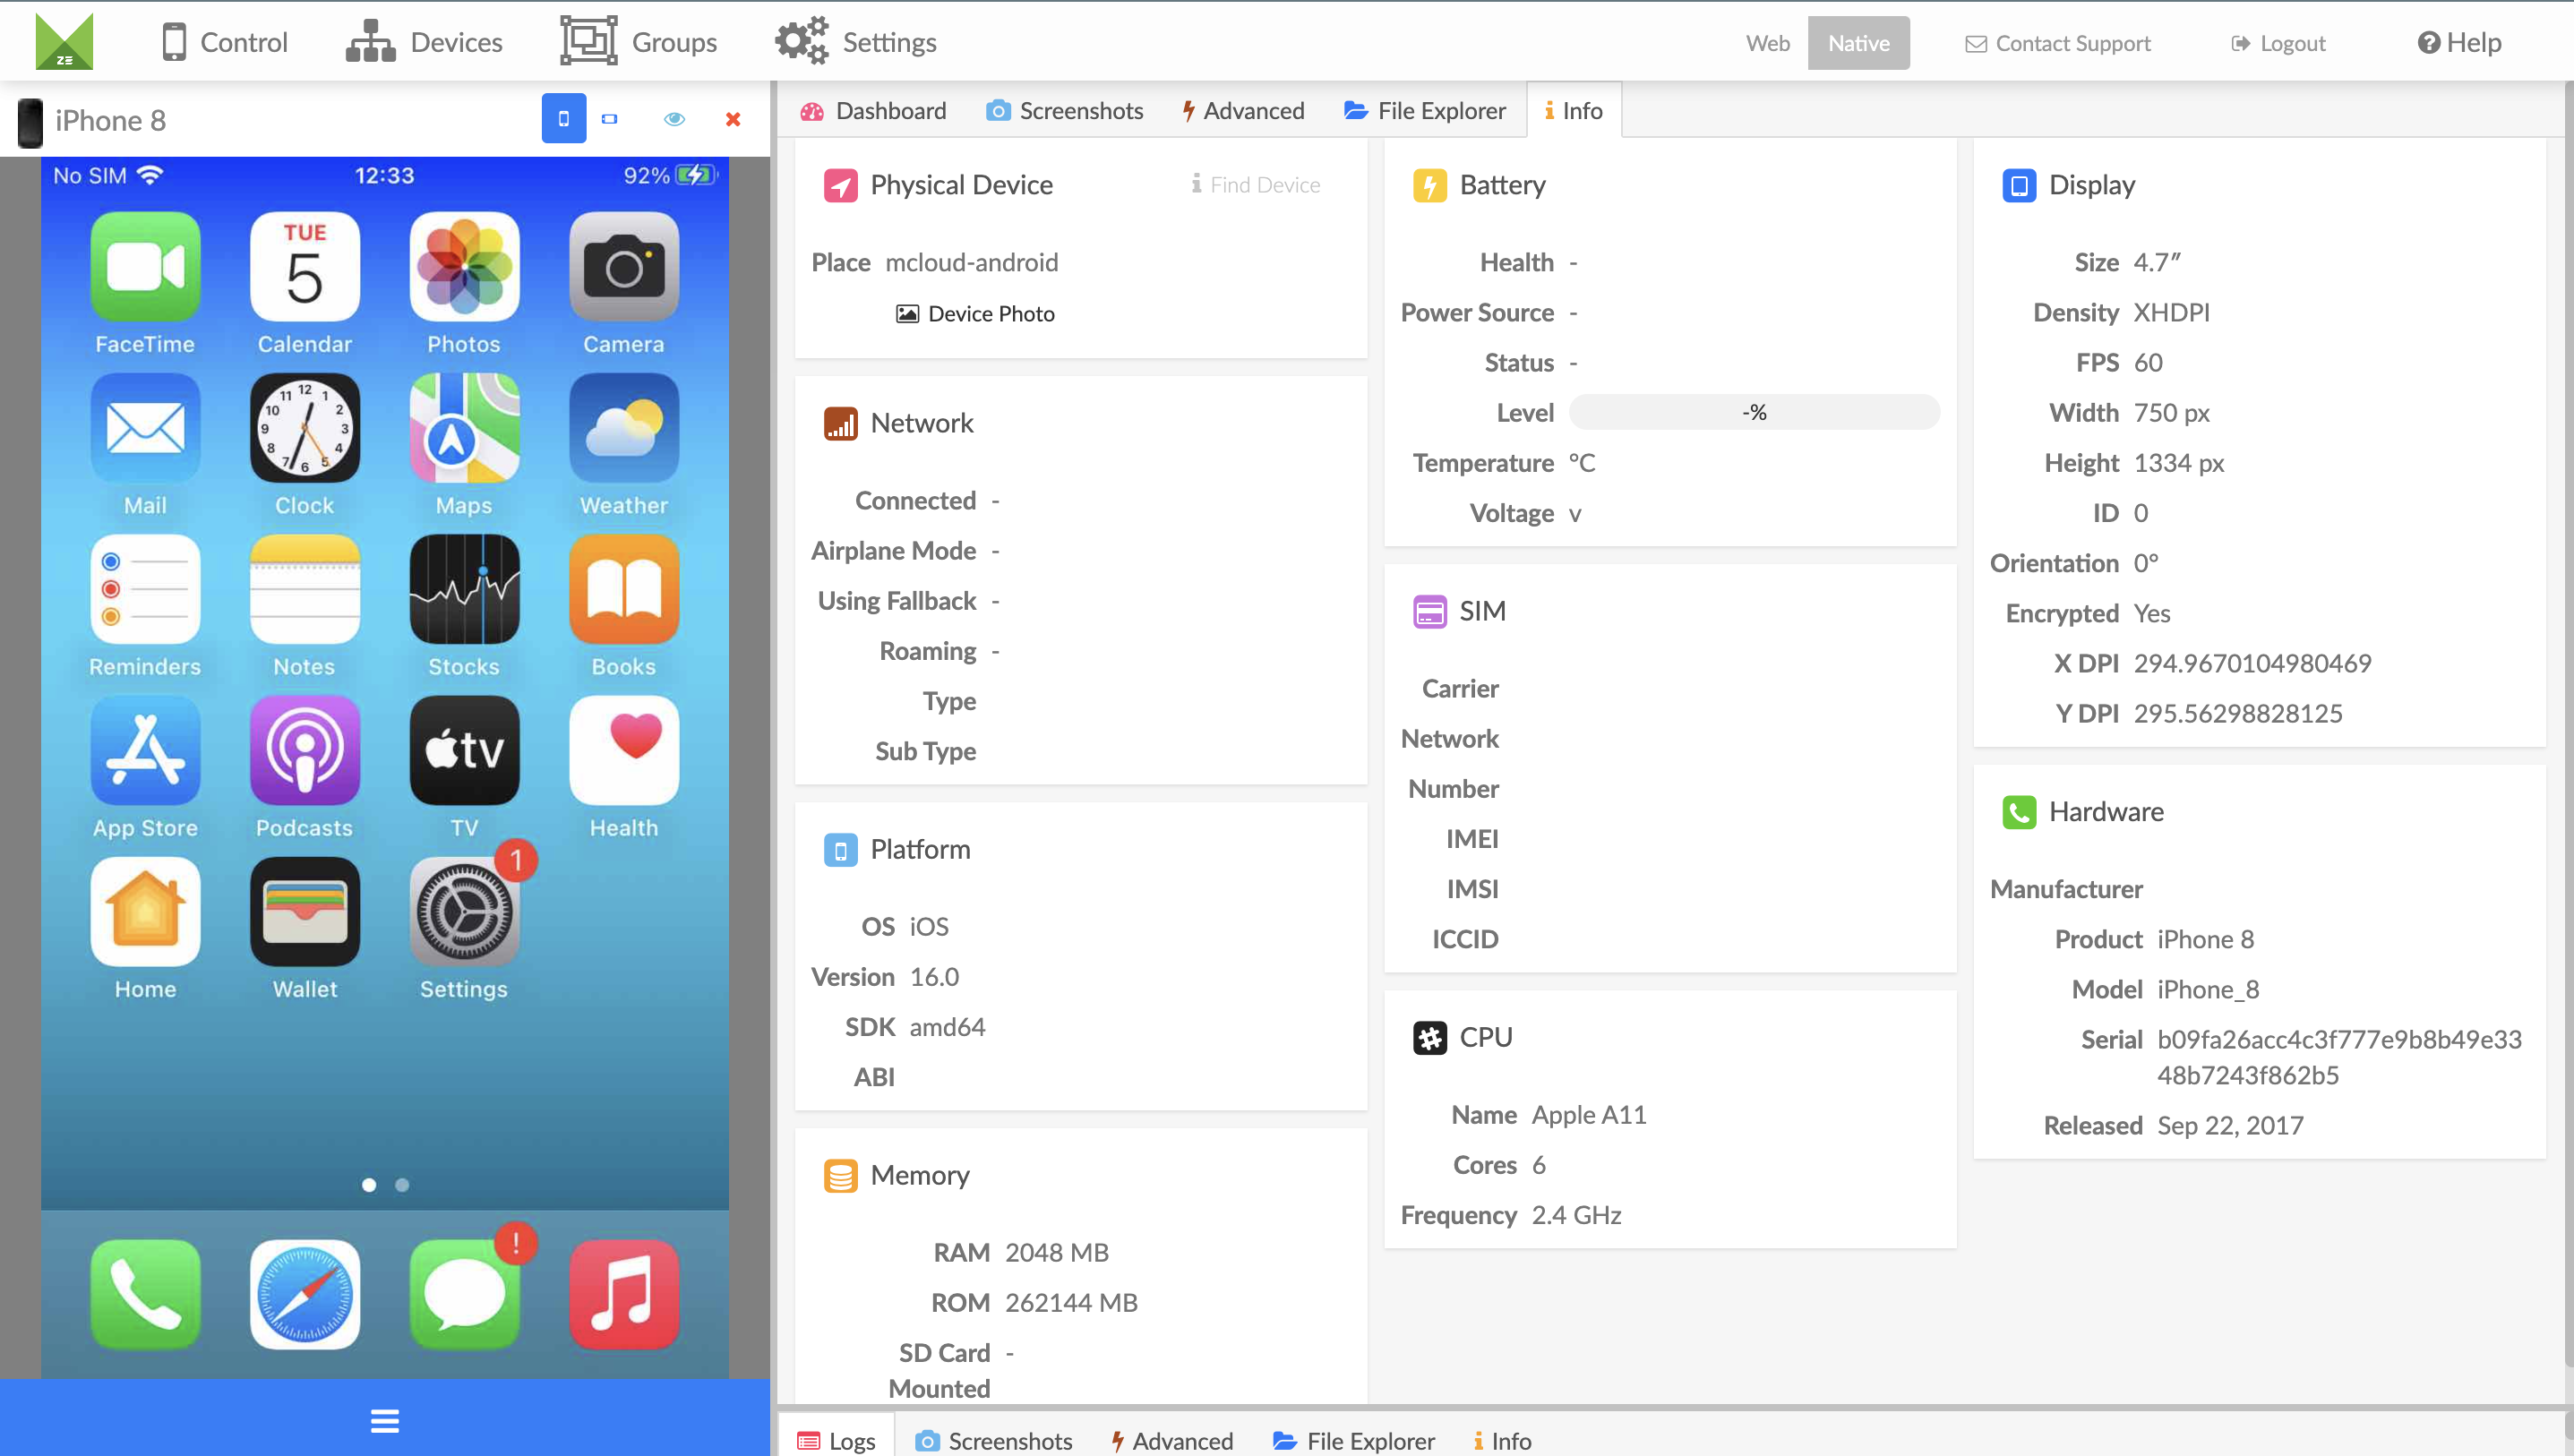Click the ROM value '262144 MB'
Screen dimensions: 2574x1456
(x=1071, y=1302)
